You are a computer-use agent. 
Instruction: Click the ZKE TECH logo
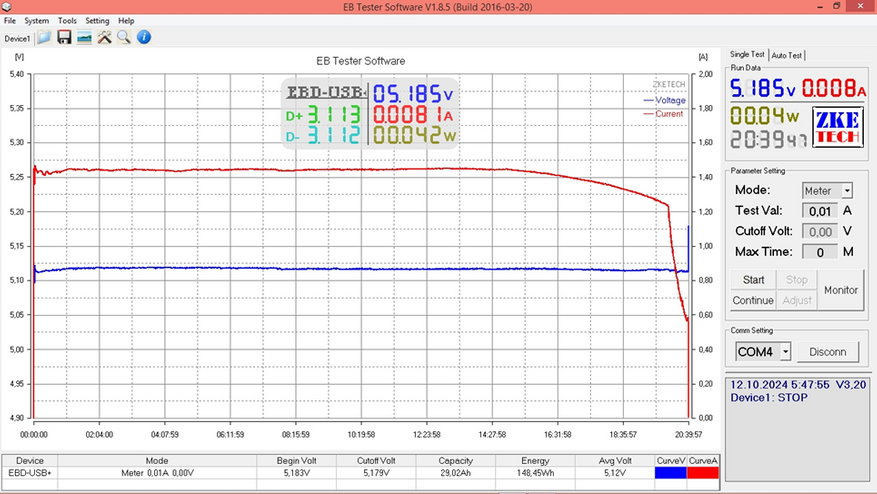click(x=837, y=127)
